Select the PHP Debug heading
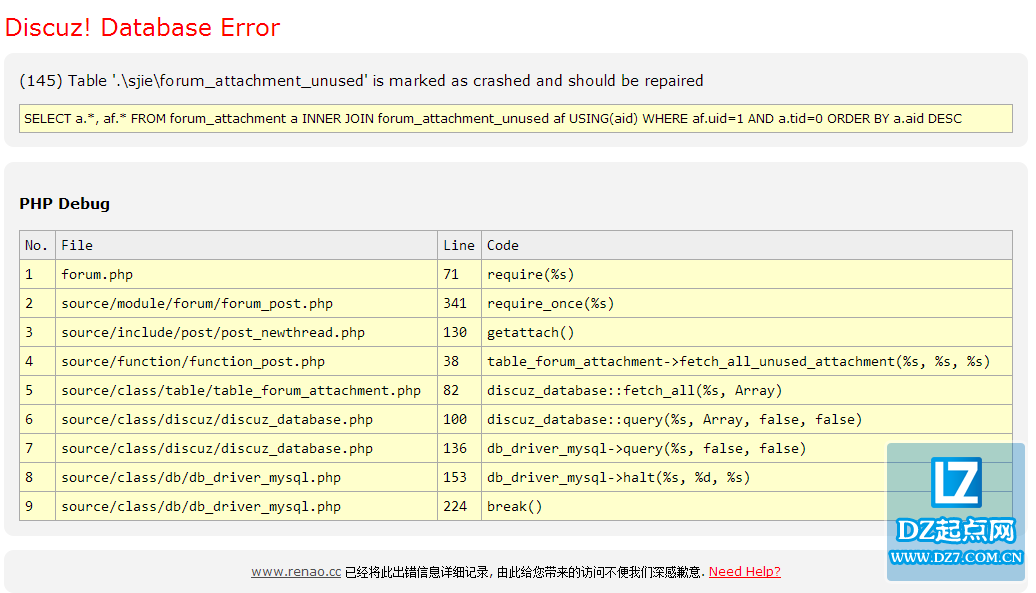Viewport: 1036px width, 593px height. (x=65, y=203)
